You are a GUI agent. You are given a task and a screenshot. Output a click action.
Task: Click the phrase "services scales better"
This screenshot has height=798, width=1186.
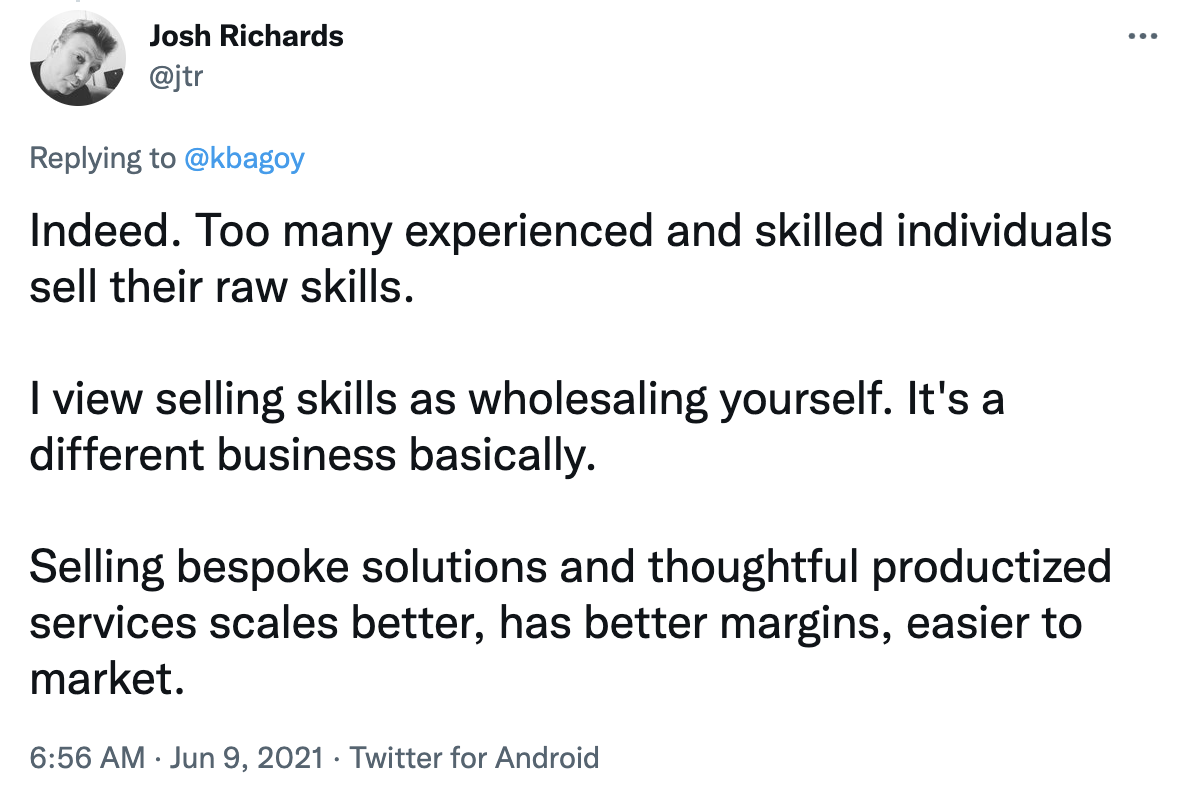pos(257,623)
